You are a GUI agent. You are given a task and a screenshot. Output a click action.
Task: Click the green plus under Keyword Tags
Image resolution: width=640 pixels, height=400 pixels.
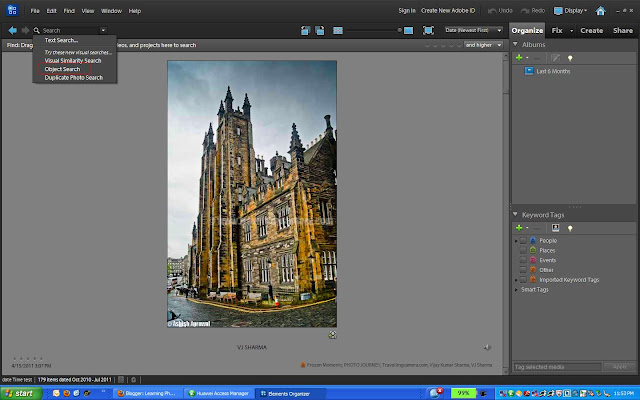click(519, 227)
